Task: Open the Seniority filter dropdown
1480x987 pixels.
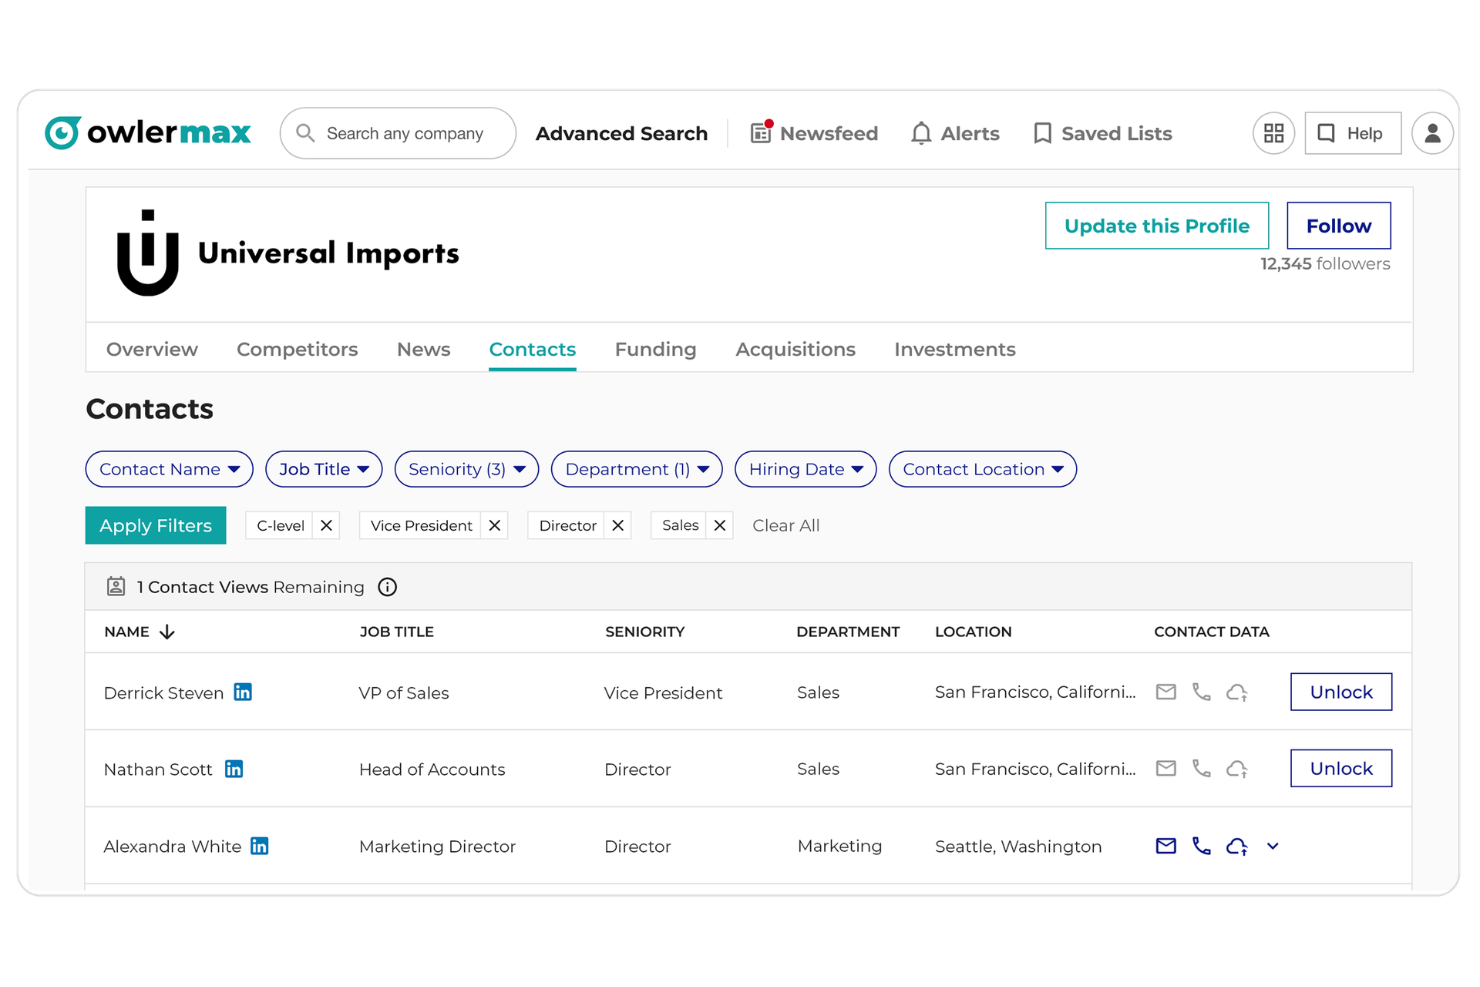Action: click(x=466, y=469)
